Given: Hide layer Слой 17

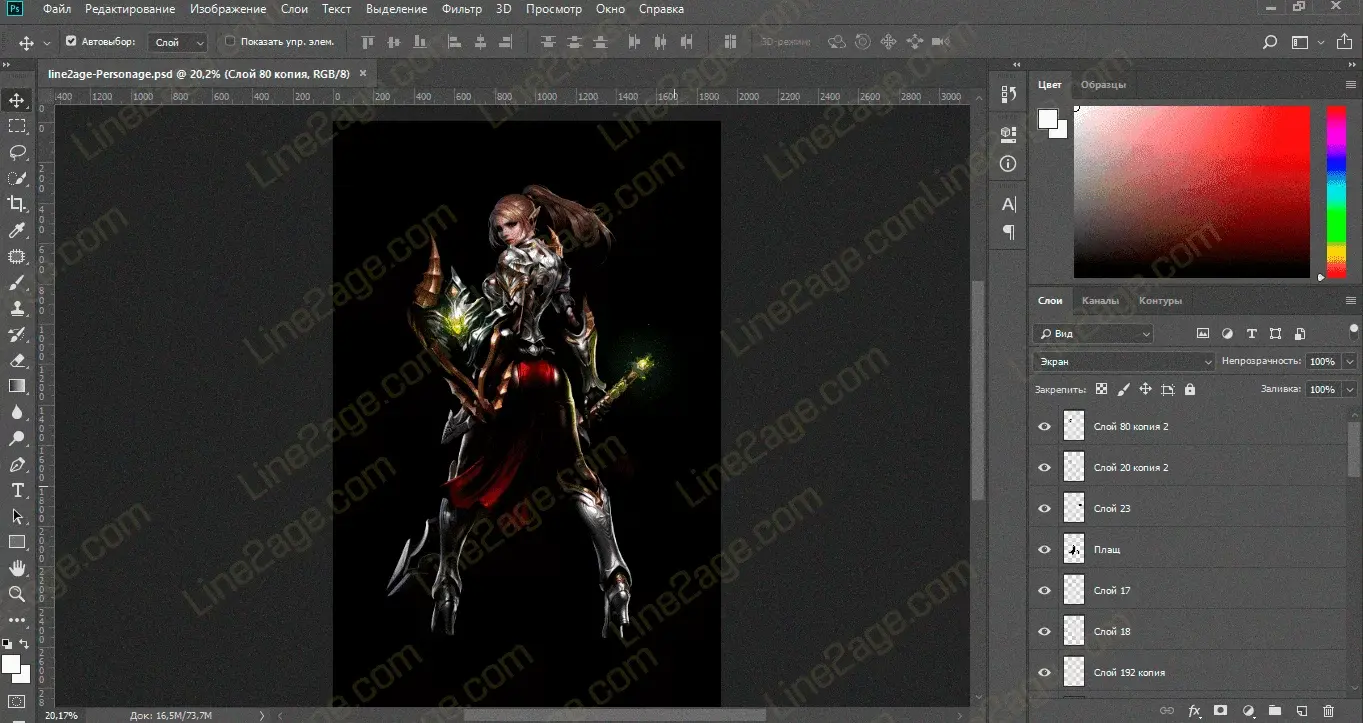Looking at the screenshot, I should (x=1045, y=590).
